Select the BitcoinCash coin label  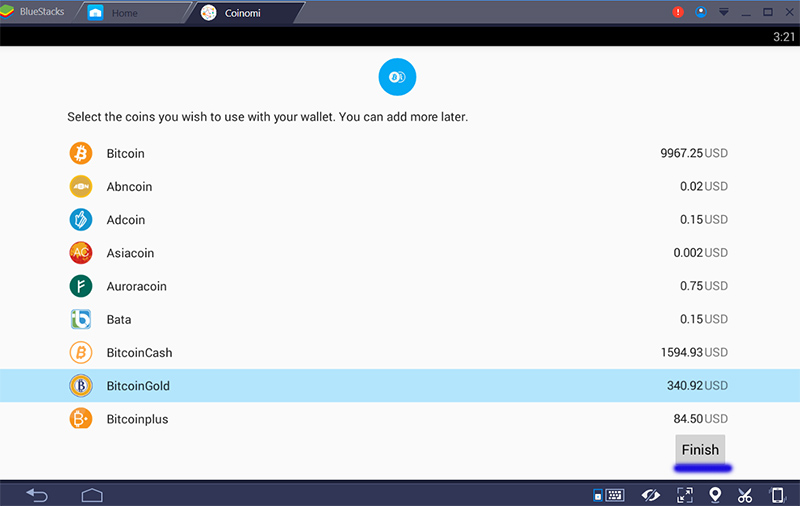click(139, 352)
